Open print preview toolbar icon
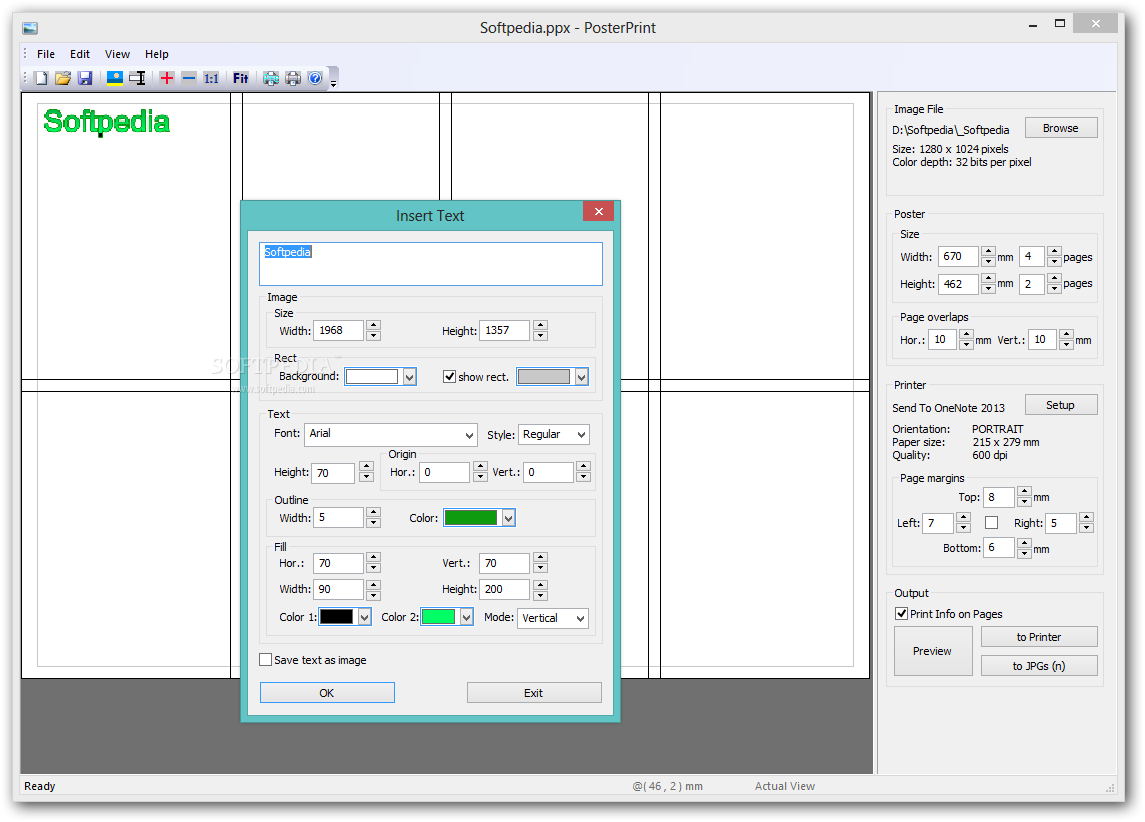The width and height of the screenshot is (1145, 822). click(x=271, y=78)
